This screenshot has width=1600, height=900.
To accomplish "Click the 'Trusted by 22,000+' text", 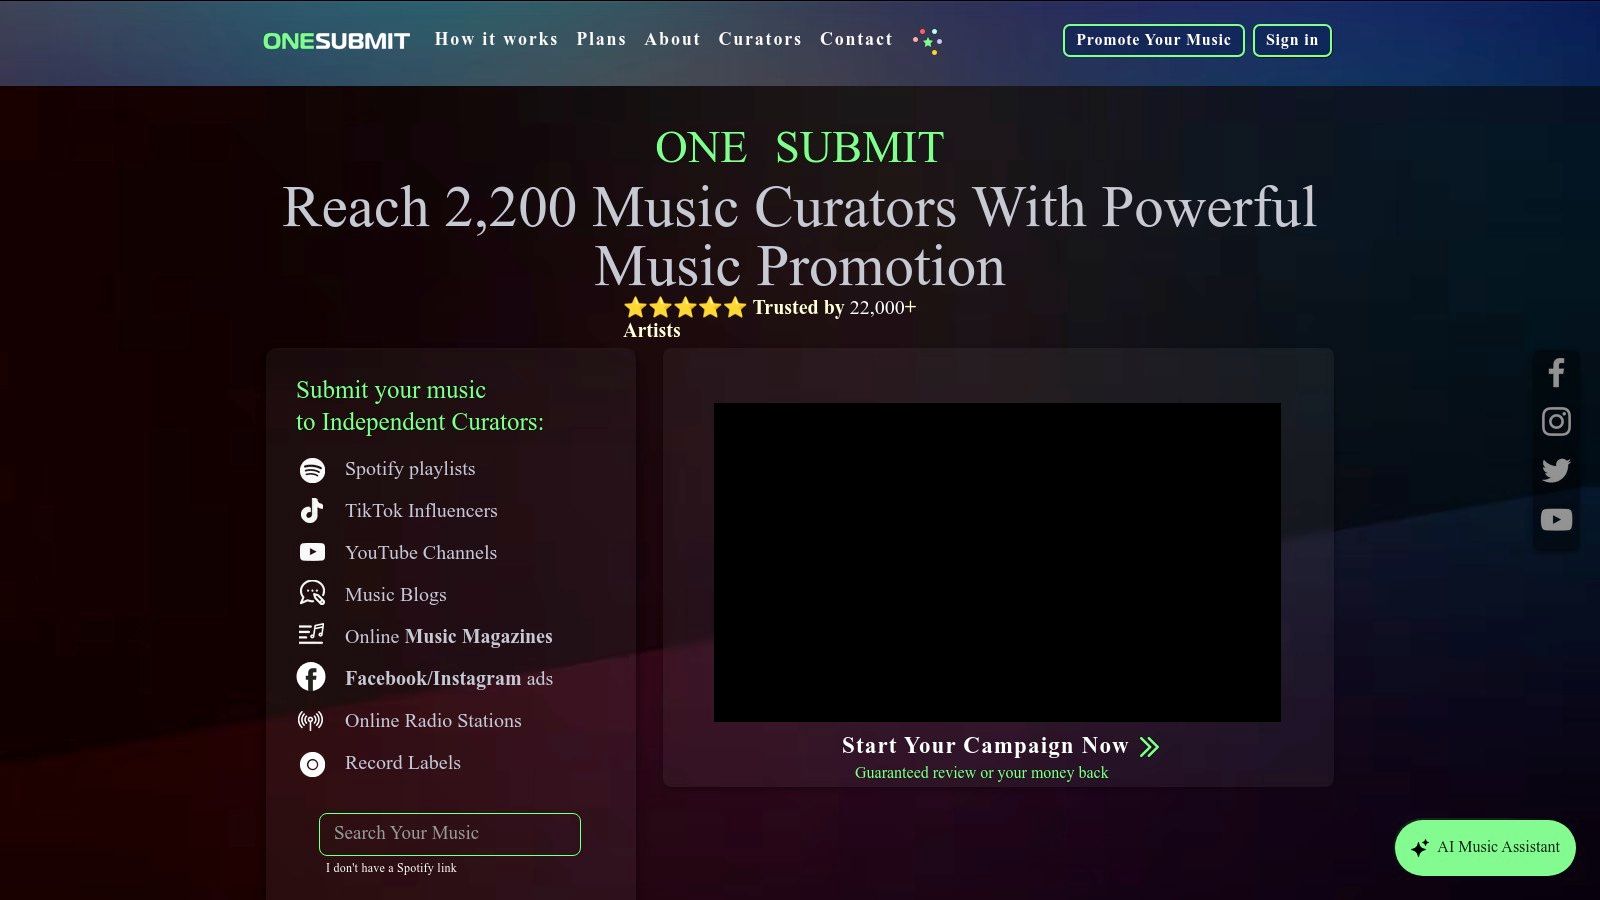I will (x=834, y=308).
